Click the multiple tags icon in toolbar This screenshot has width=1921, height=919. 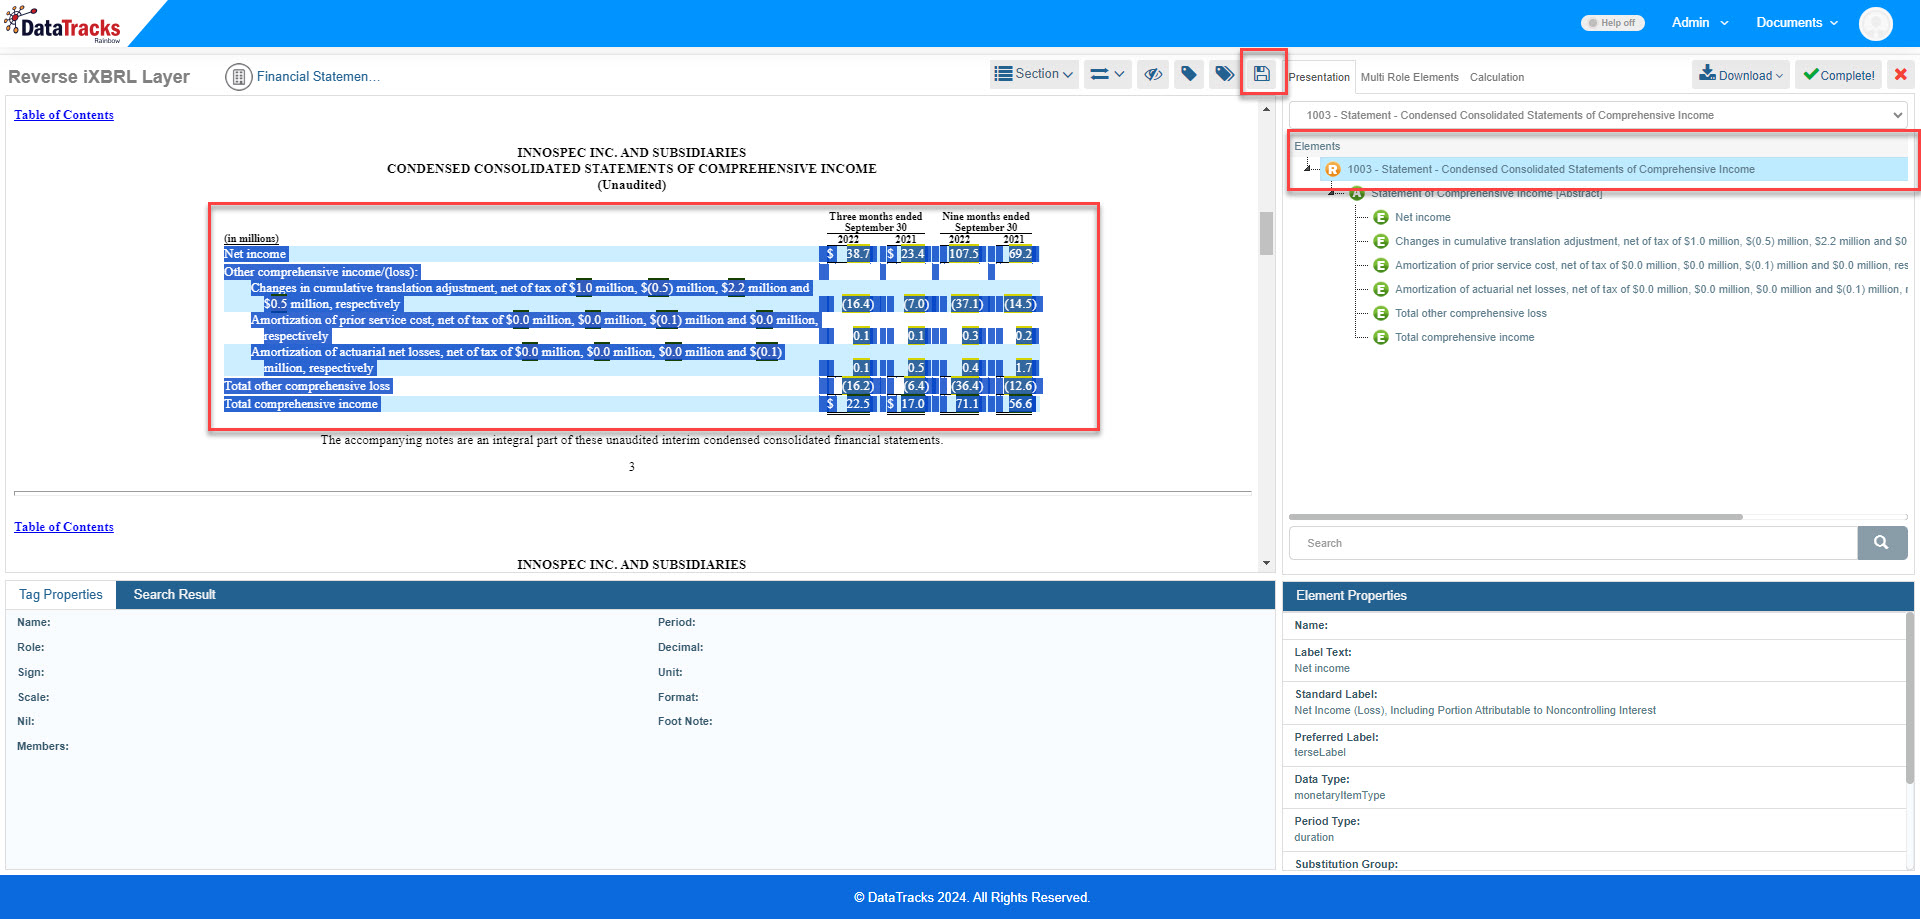point(1224,74)
